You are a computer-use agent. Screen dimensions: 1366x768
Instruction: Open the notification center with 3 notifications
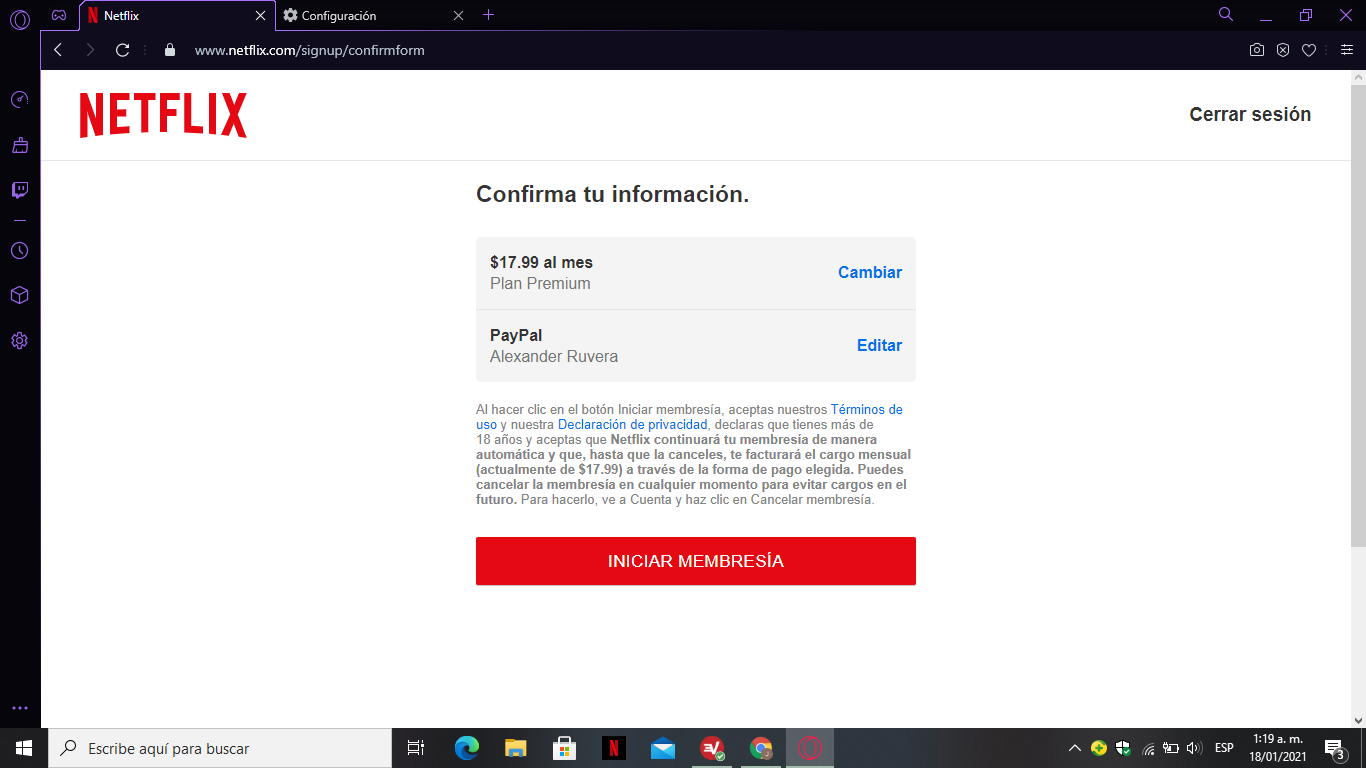click(1334, 748)
